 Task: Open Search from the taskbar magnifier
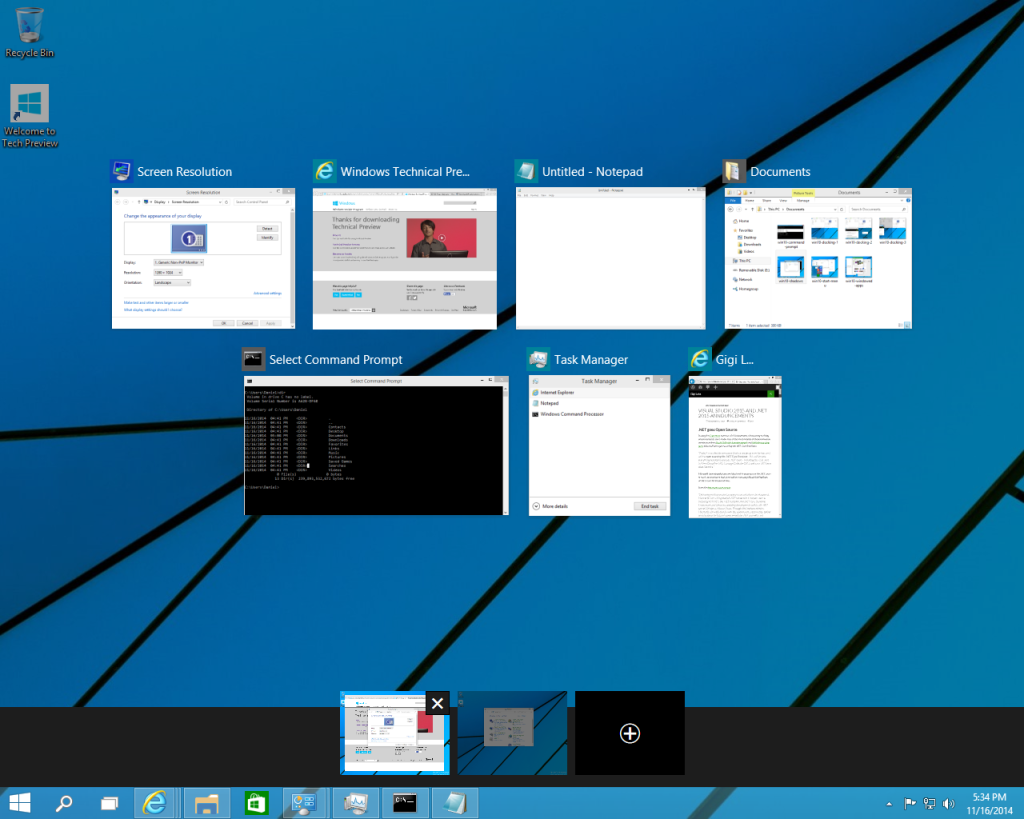(x=63, y=803)
